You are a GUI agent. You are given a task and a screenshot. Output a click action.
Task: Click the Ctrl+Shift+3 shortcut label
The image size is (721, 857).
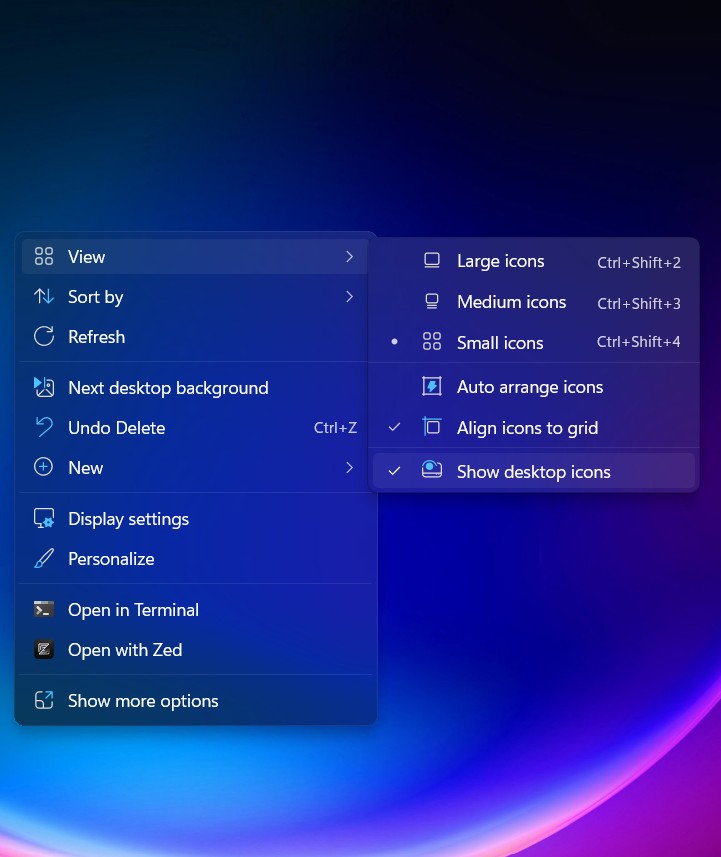tap(638, 303)
